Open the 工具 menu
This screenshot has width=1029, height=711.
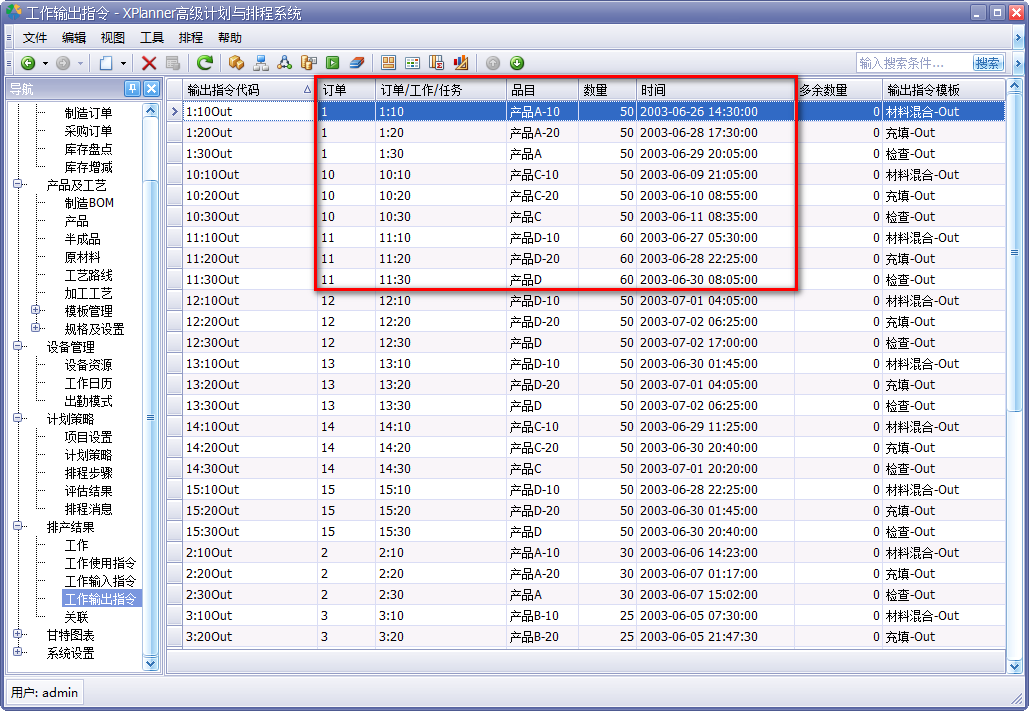152,37
